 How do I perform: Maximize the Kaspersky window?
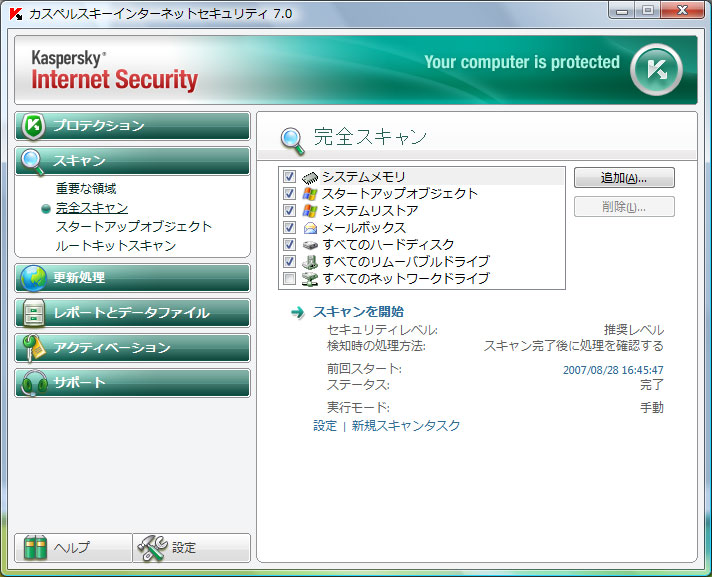pos(648,10)
